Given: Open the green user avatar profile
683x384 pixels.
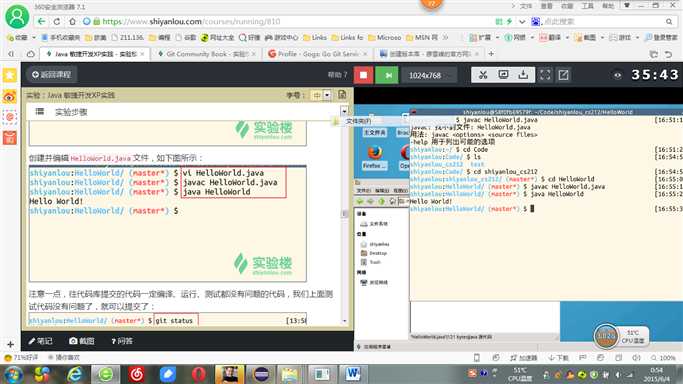Looking at the screenshot, I should click(17, 17).
